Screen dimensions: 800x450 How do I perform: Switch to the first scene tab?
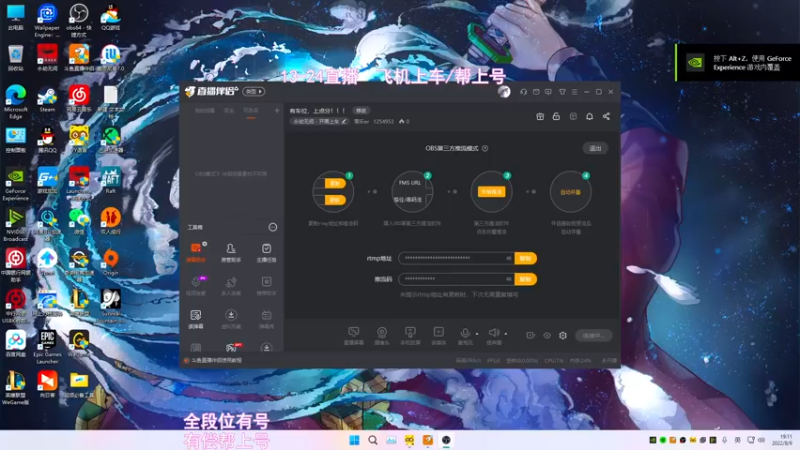[205, 111]
